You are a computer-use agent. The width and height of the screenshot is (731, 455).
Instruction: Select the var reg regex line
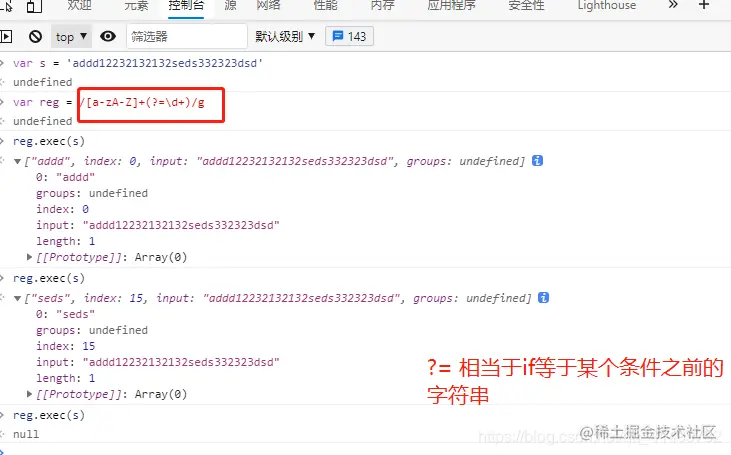(109, 102)
